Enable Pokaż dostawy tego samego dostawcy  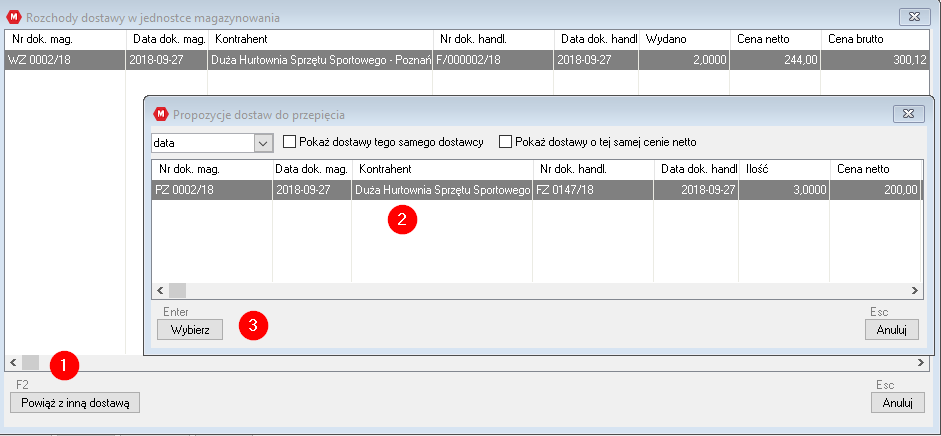point(290,142)
